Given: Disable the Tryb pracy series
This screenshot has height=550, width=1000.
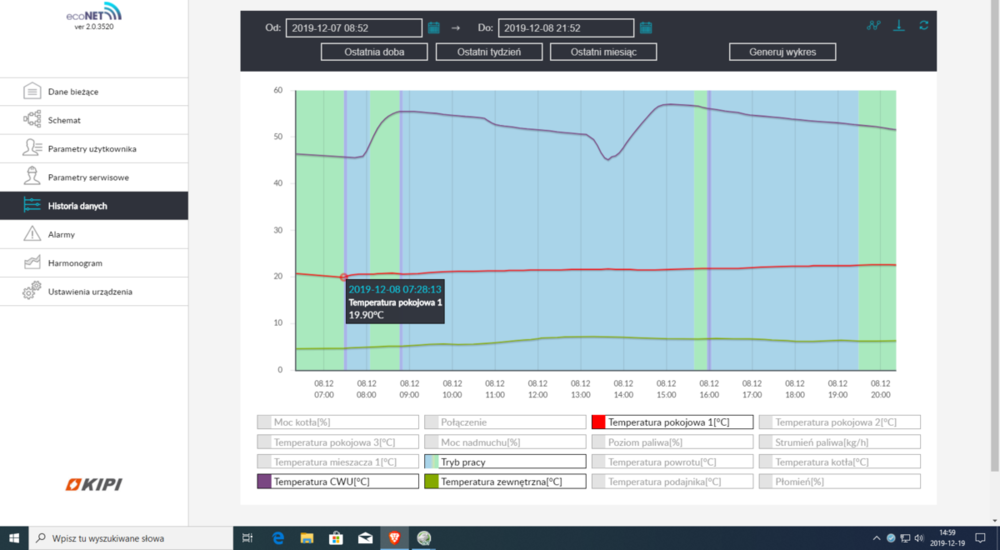Looking at the screenshot, I should 504,462.
